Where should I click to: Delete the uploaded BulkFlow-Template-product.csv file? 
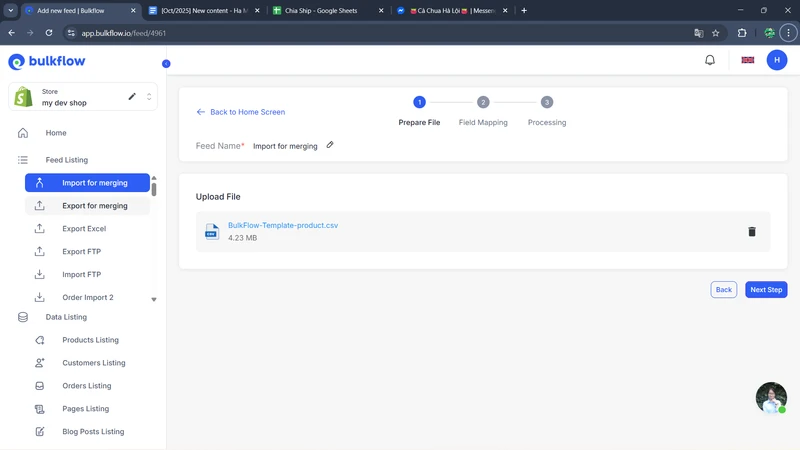point(752,232)
